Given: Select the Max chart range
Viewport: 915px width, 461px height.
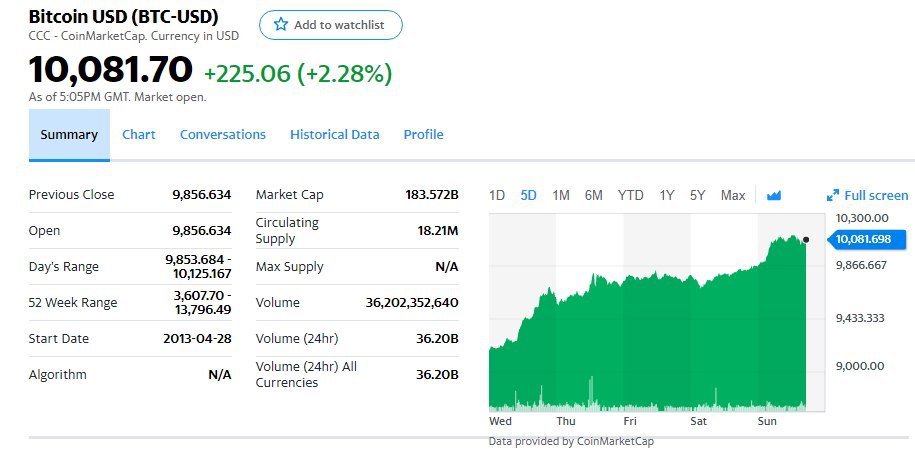Looking at the screenshot, I should pos(733,195).
